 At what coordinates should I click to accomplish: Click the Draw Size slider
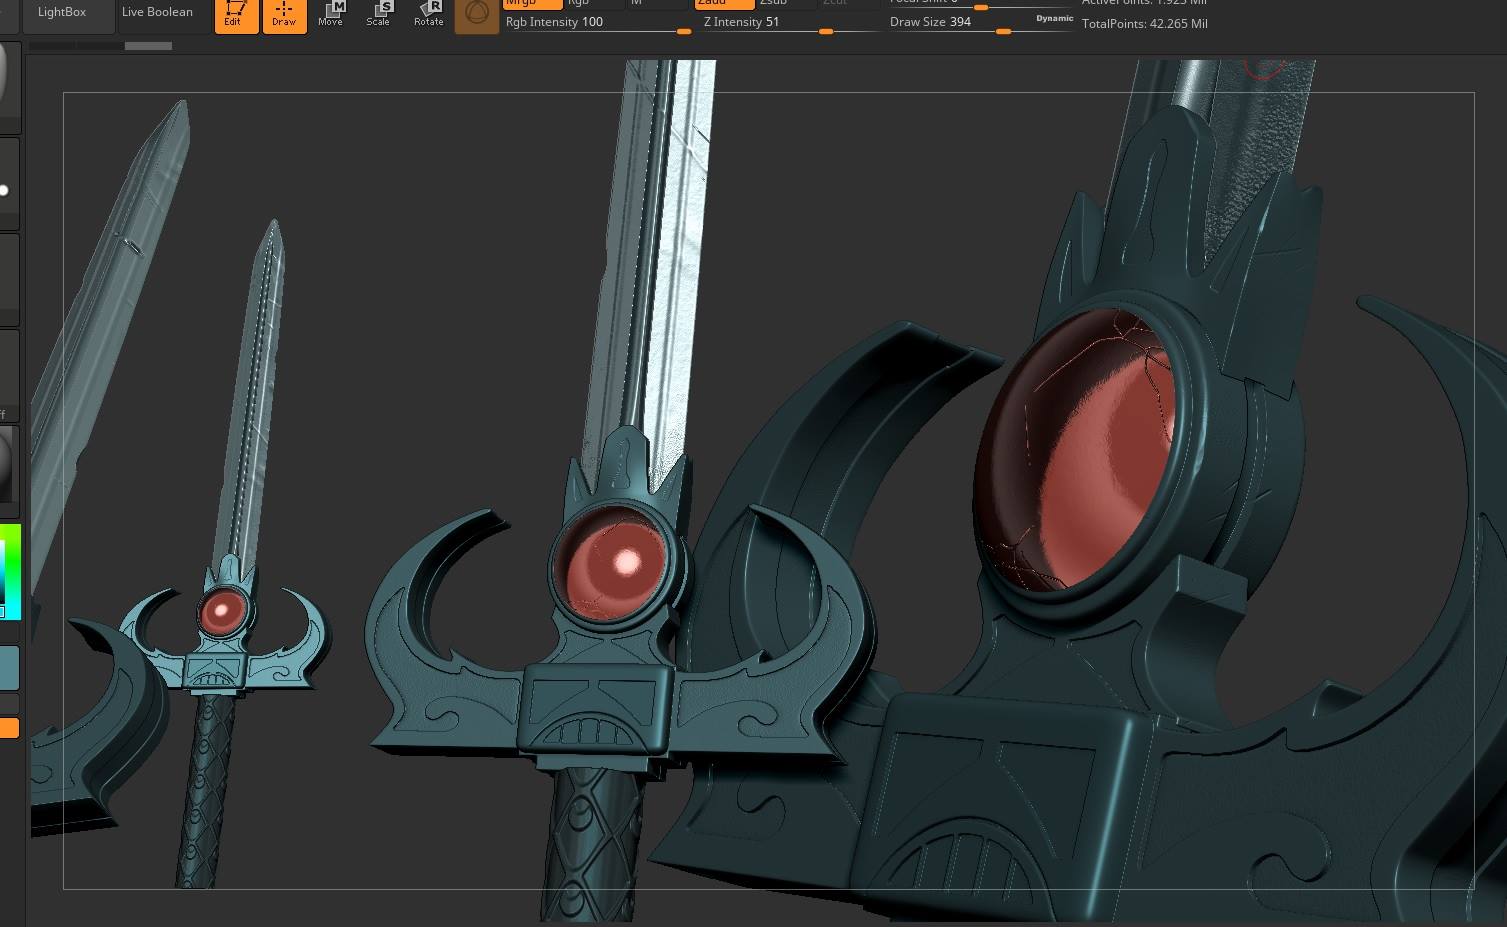click(x=980, y=24)
